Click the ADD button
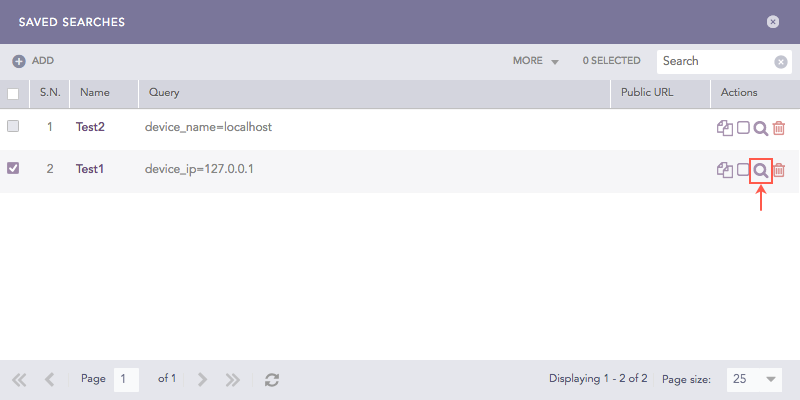The image size is (800, 400). 33,61
